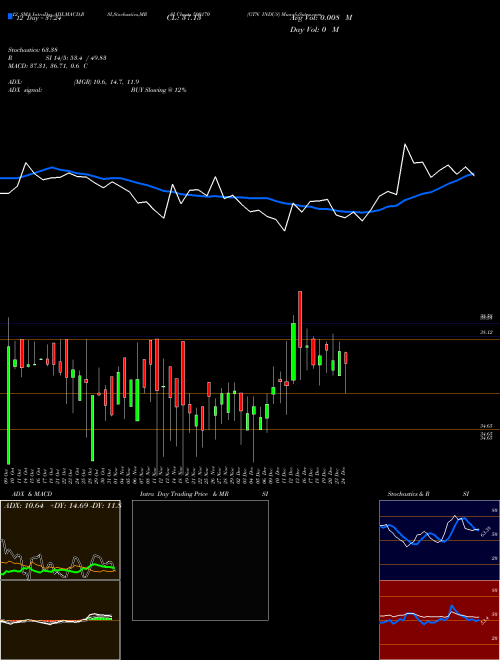Image resolution: width=500 pixels, height=660 pixels.
Task: Click the 'Avg Vol: 0.008 M' label
Action: [321, 18]
